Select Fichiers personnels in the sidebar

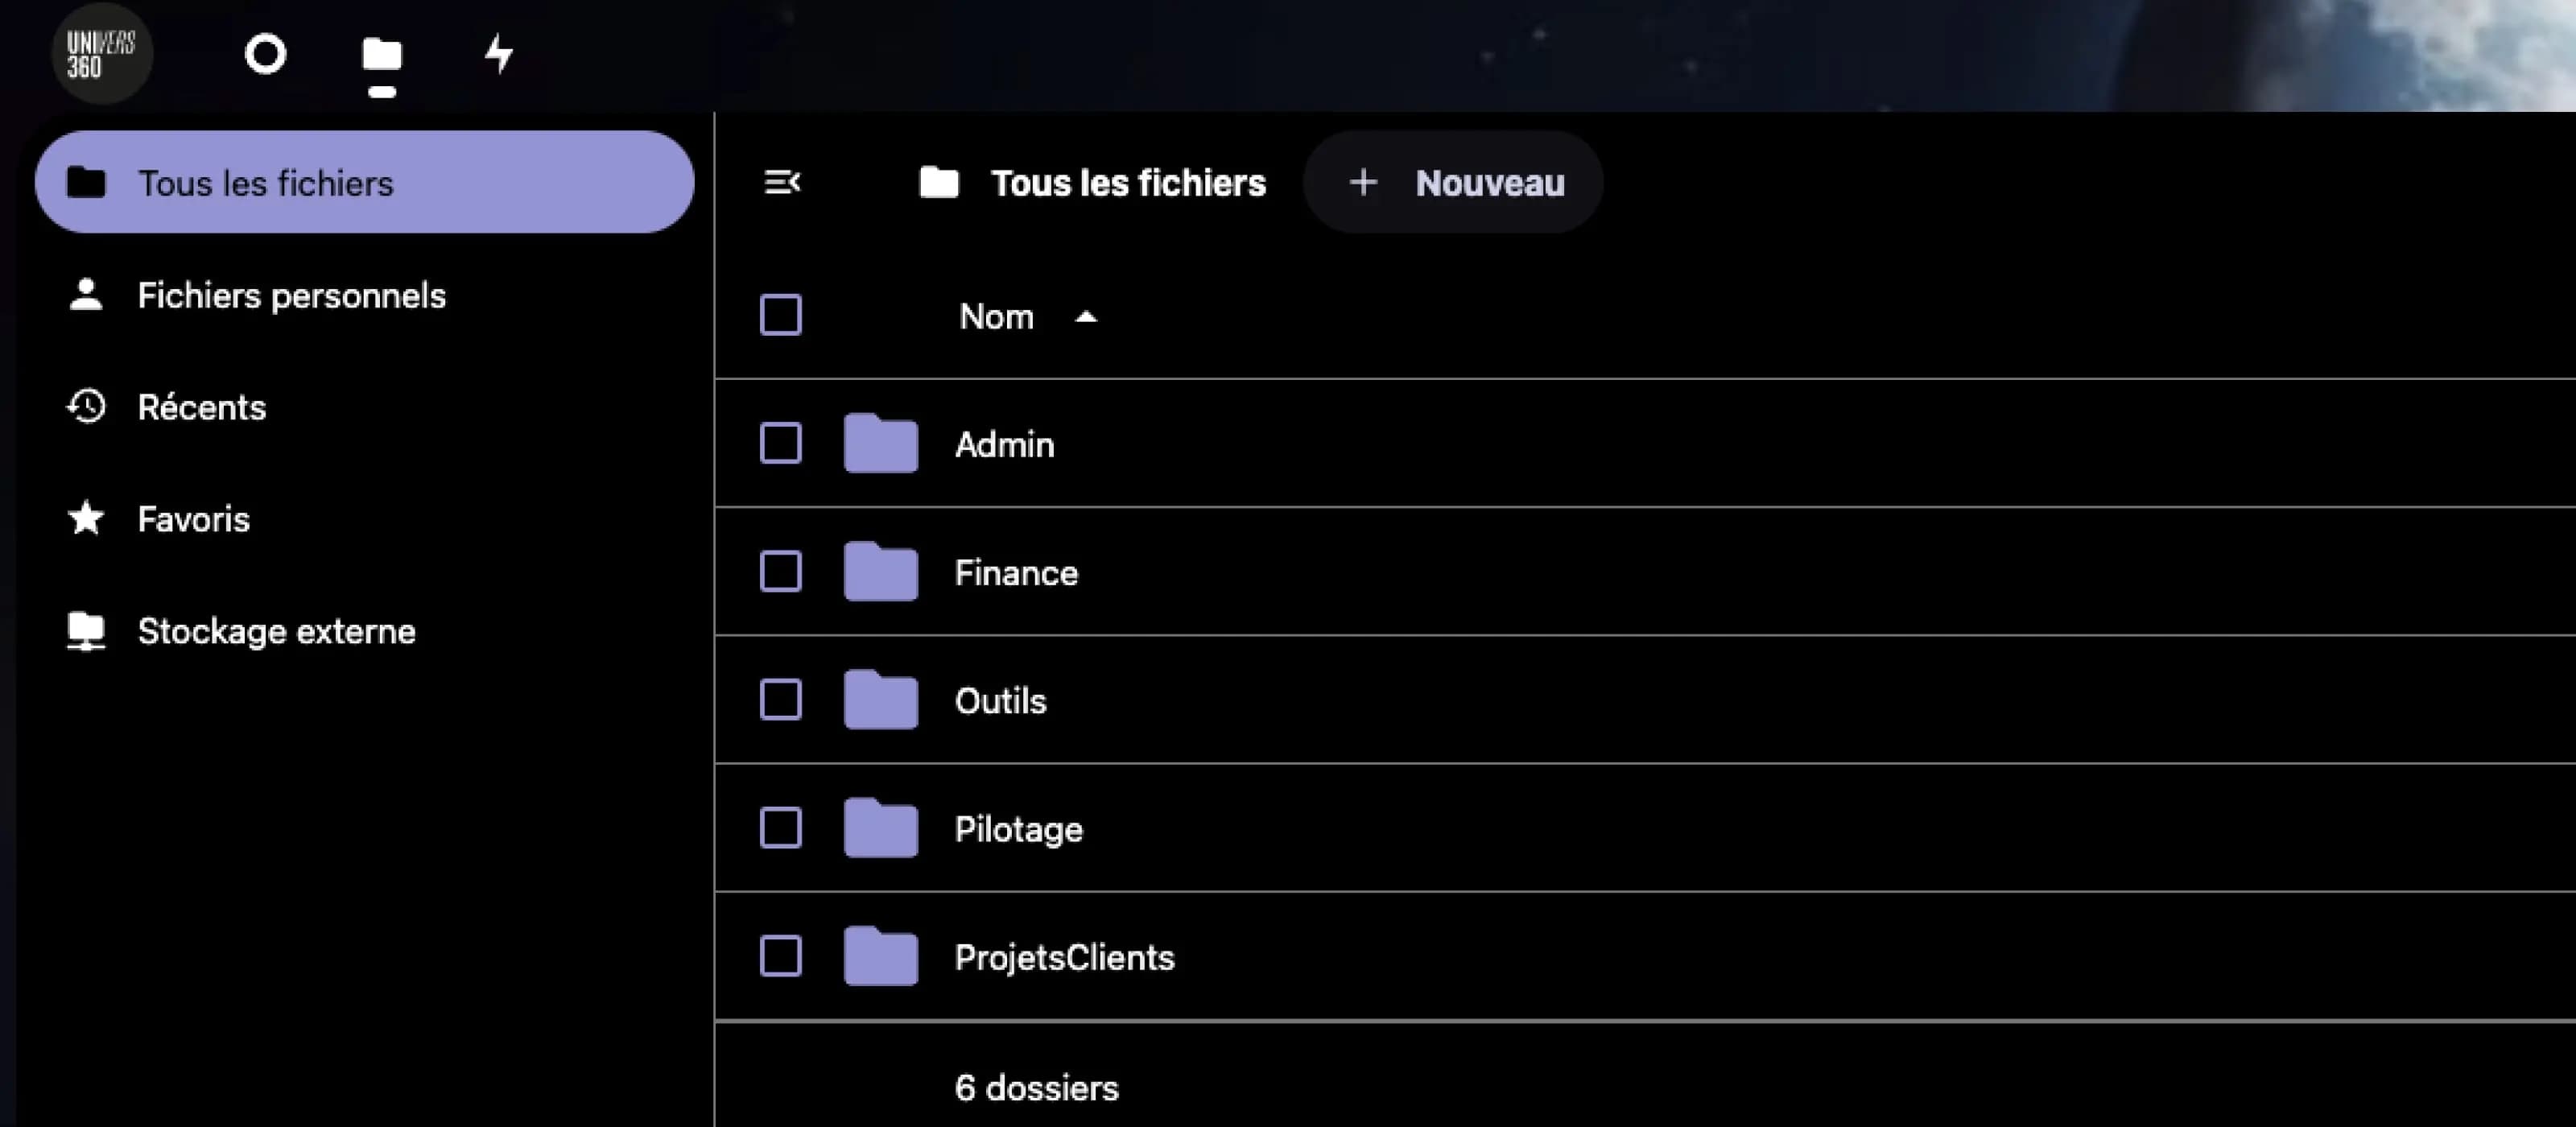[292, 295]
